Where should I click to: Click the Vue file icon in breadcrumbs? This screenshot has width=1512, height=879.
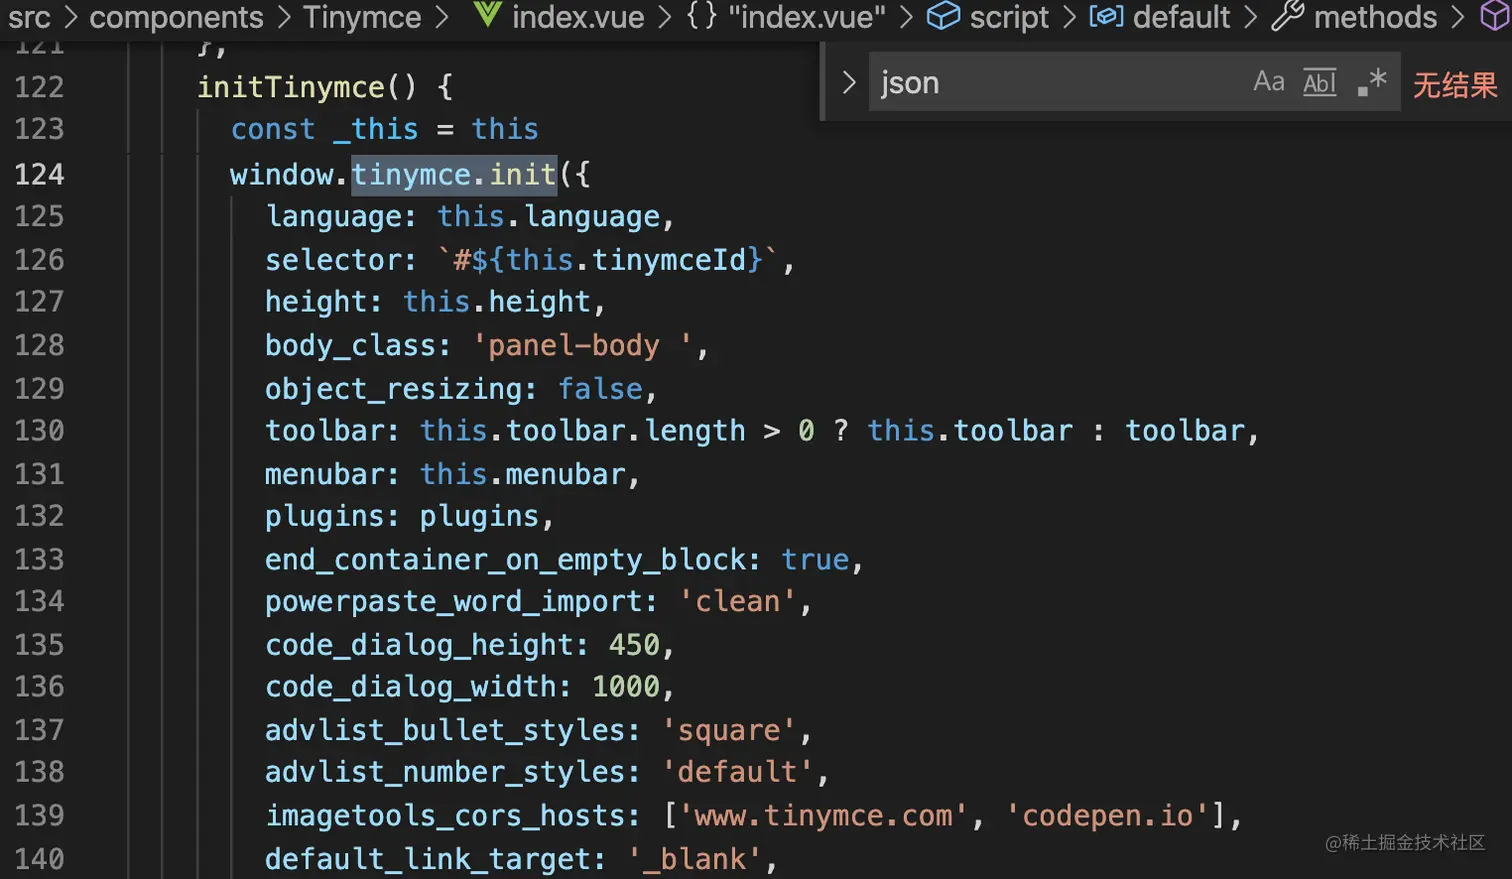(487, 16)
